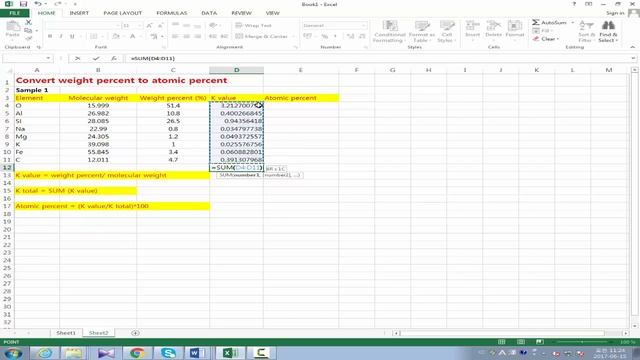Add a new sheet with the plus icon

pos(135,333)
